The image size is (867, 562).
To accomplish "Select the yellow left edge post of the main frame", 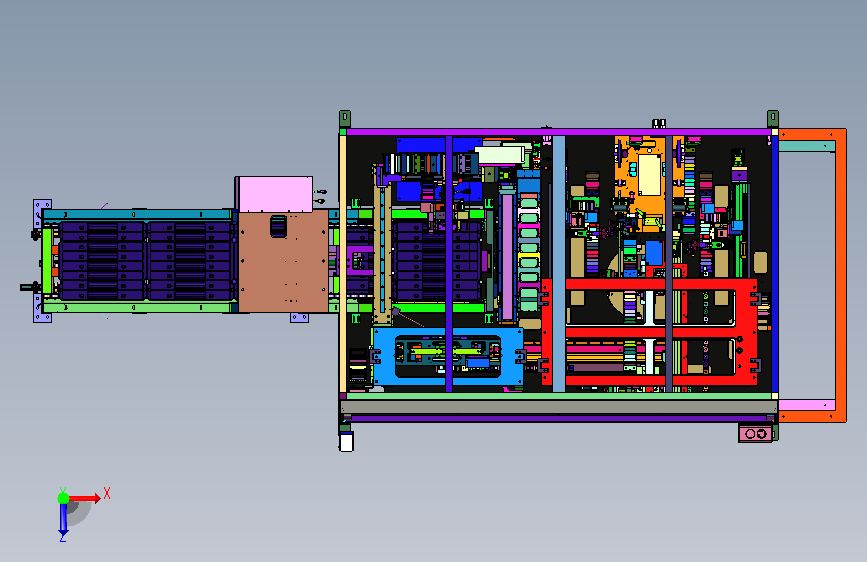I will click(x=343, y=264).
